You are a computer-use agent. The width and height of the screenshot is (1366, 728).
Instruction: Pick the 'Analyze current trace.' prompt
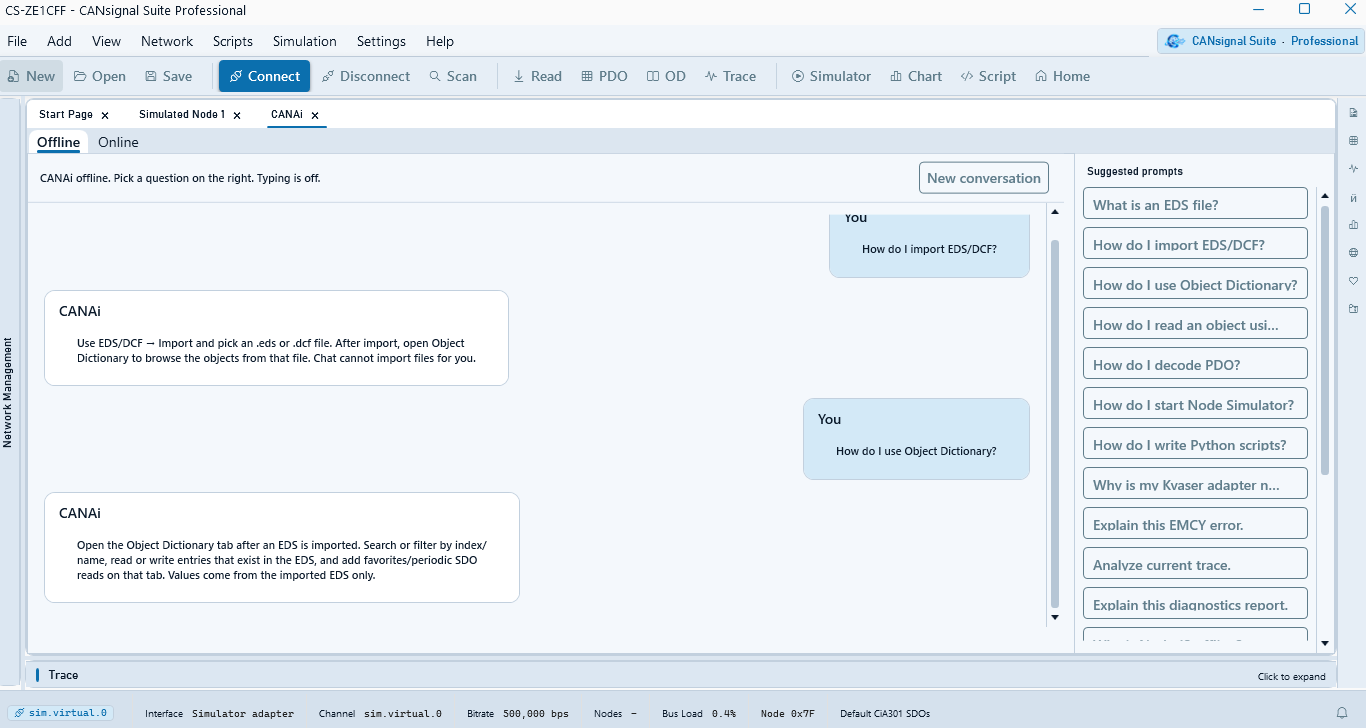(x=1195, y=563)
